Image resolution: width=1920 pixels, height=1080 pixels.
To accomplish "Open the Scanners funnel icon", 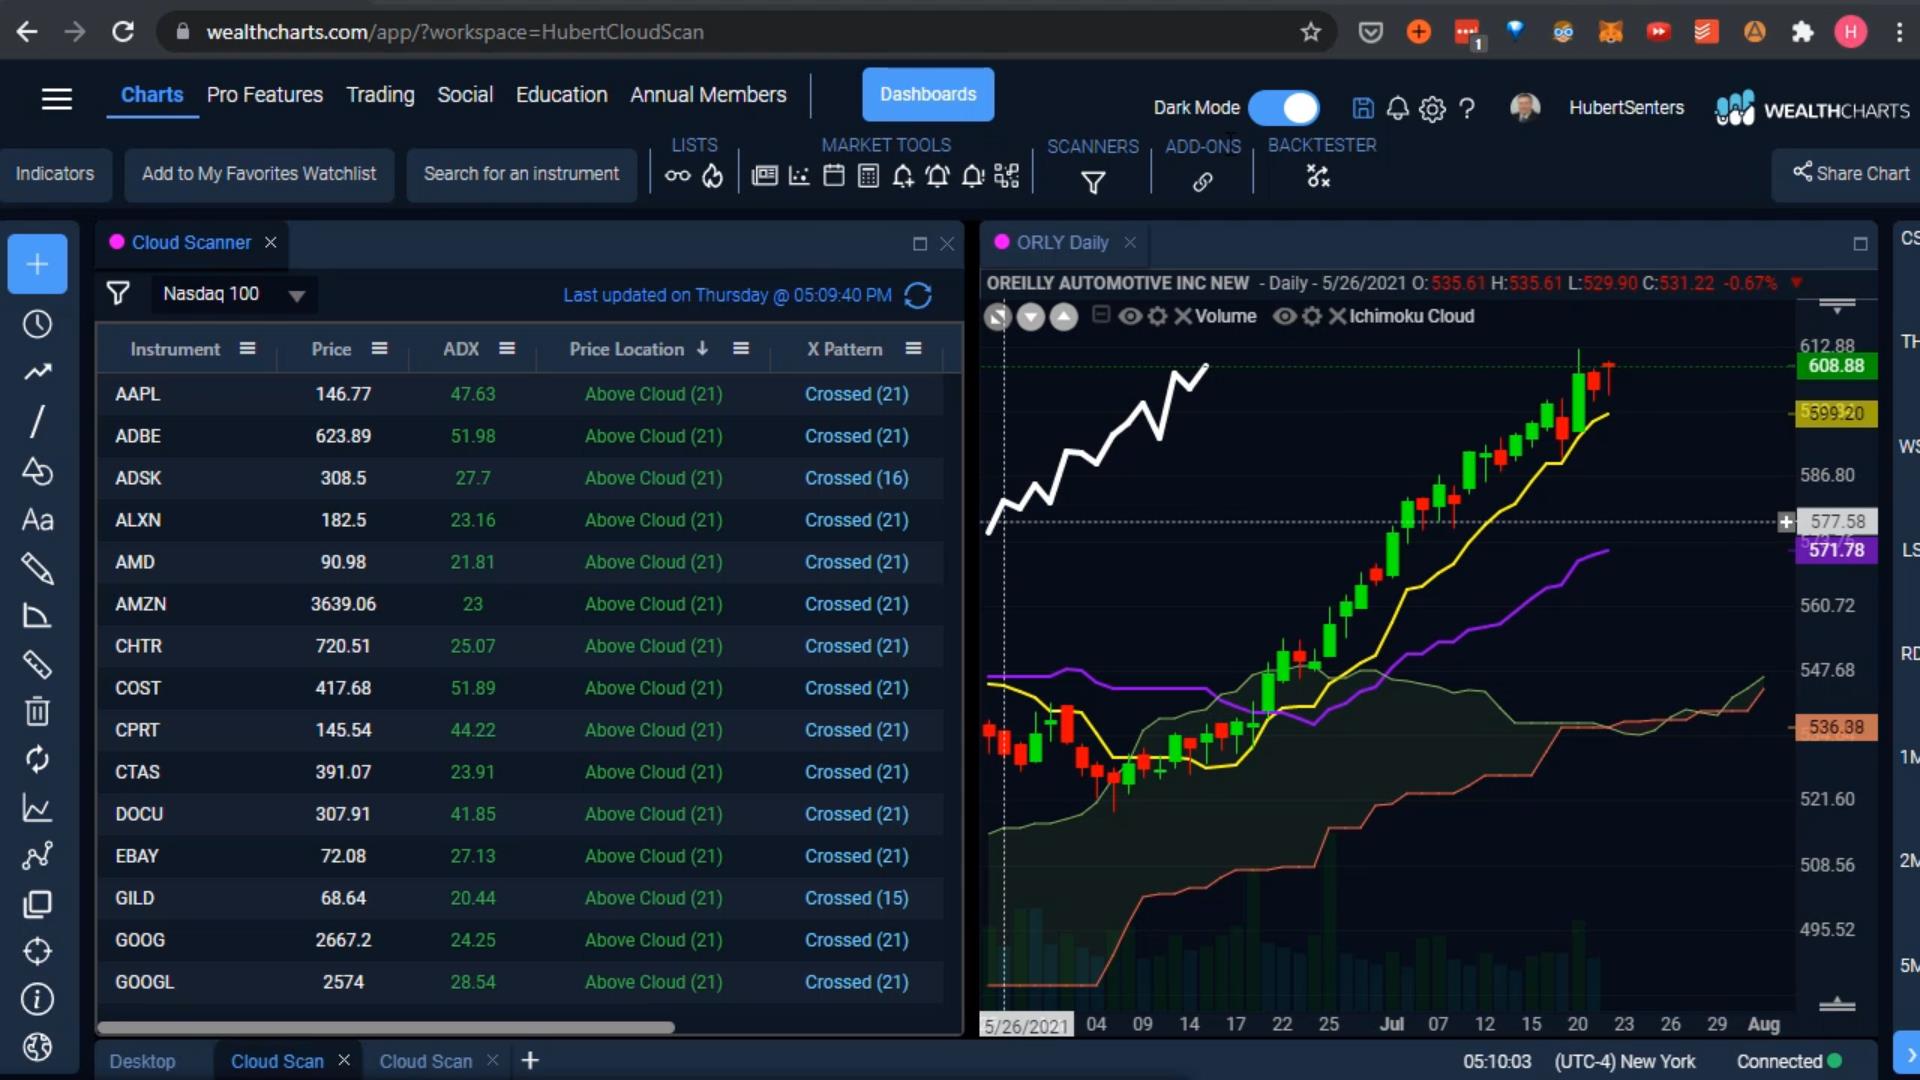I will (1093, 182).
